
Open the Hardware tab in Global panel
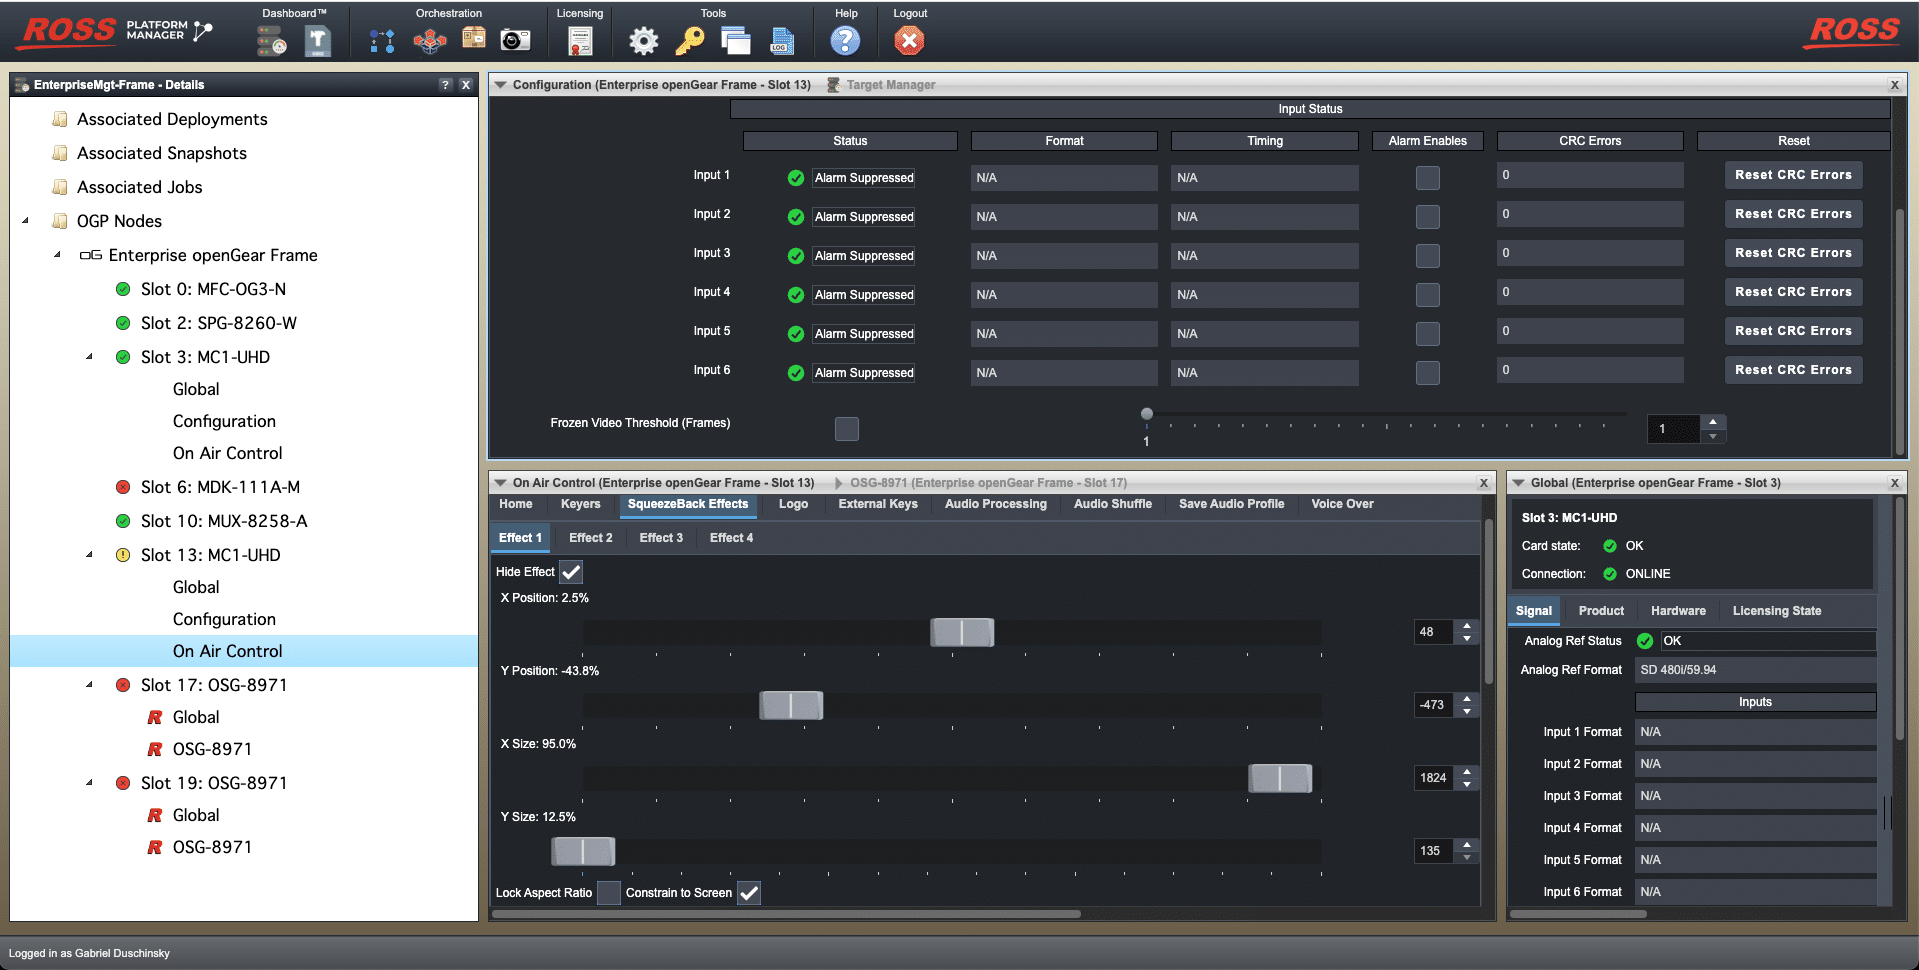[1678, 611]
